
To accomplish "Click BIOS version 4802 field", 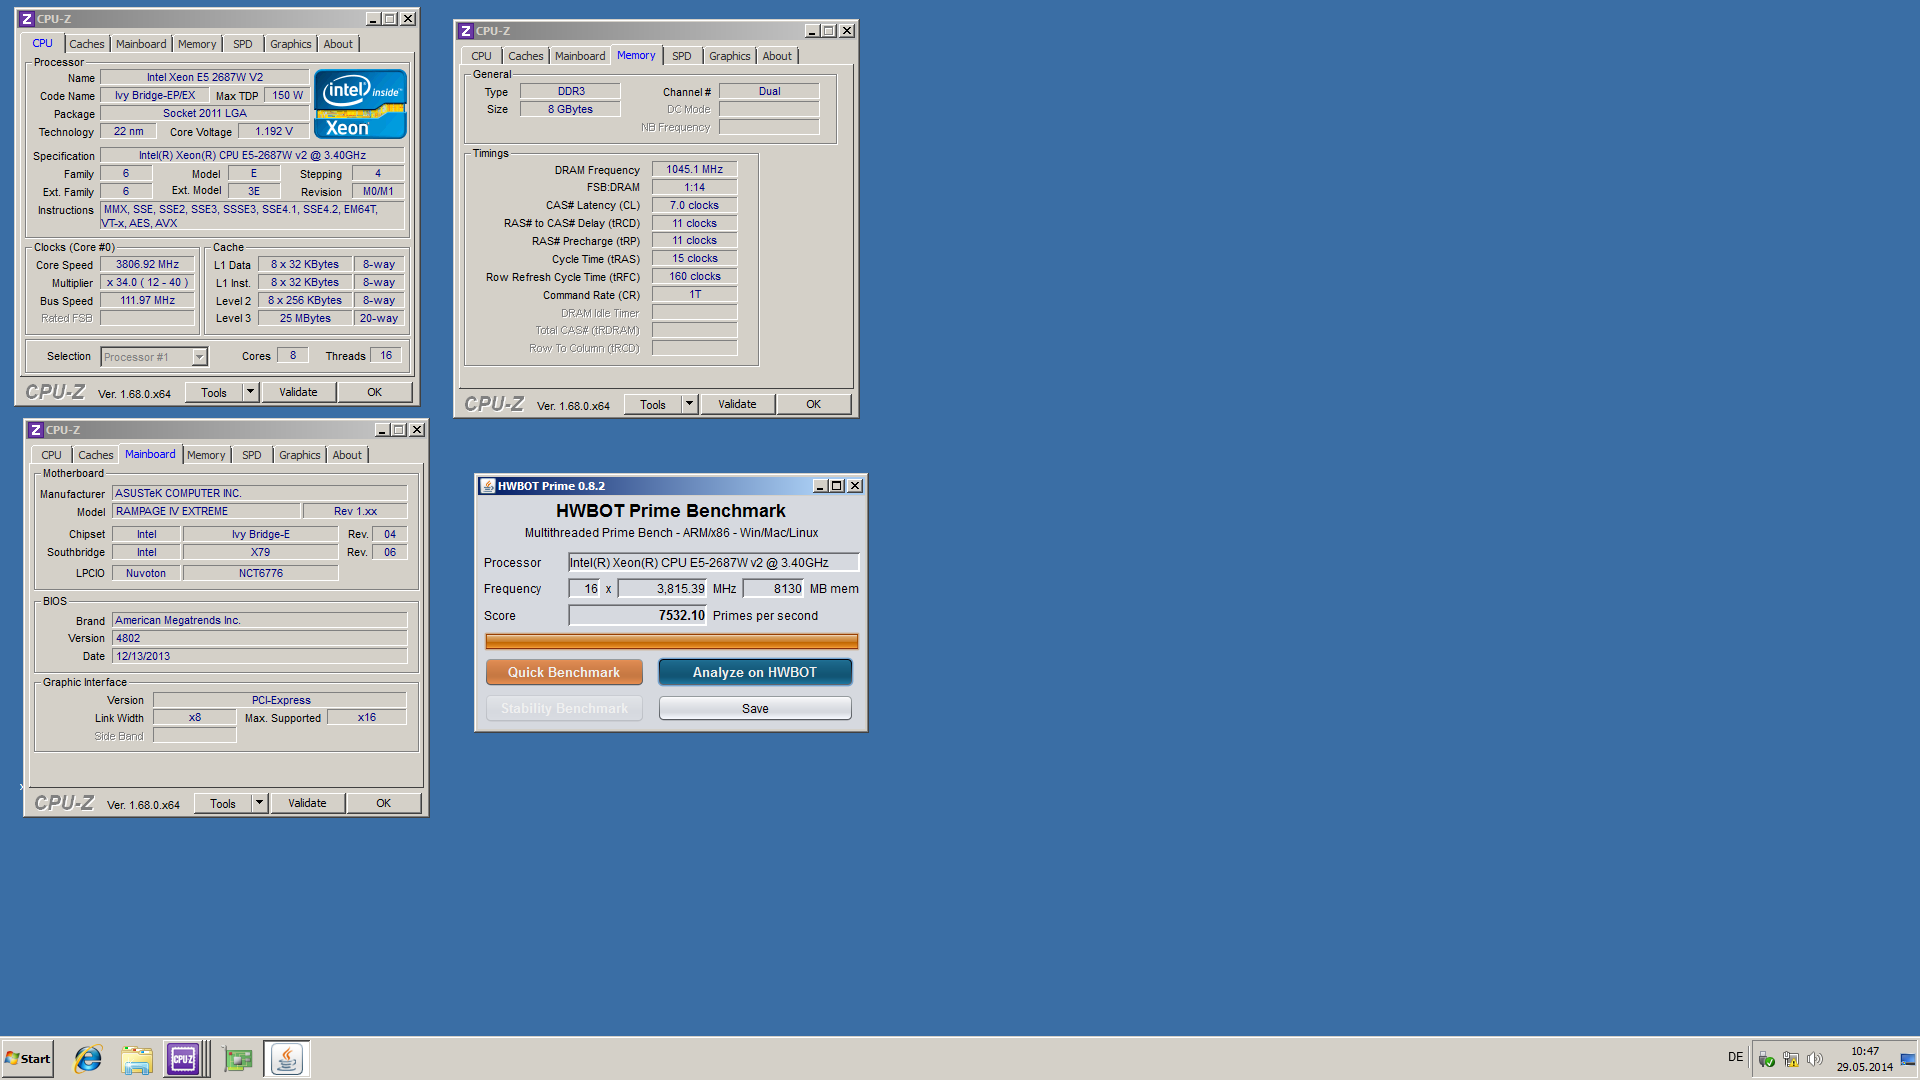I will (x=259, y=638).
